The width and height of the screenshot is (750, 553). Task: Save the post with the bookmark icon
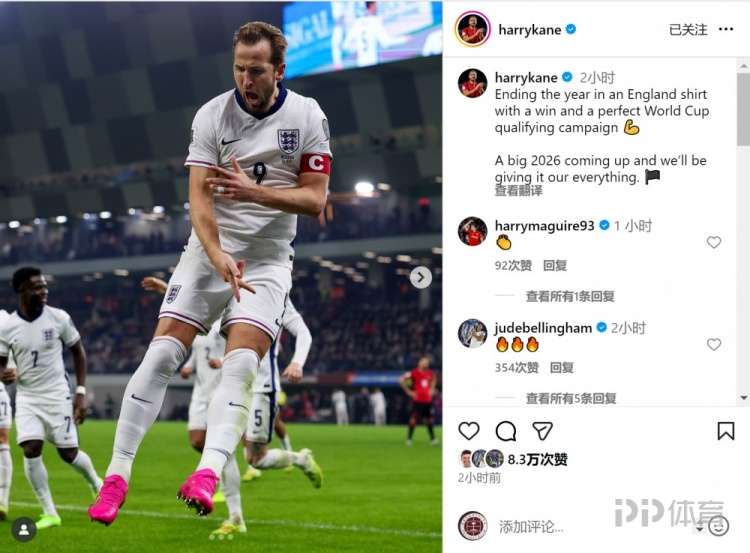click(x=726, y=431)
